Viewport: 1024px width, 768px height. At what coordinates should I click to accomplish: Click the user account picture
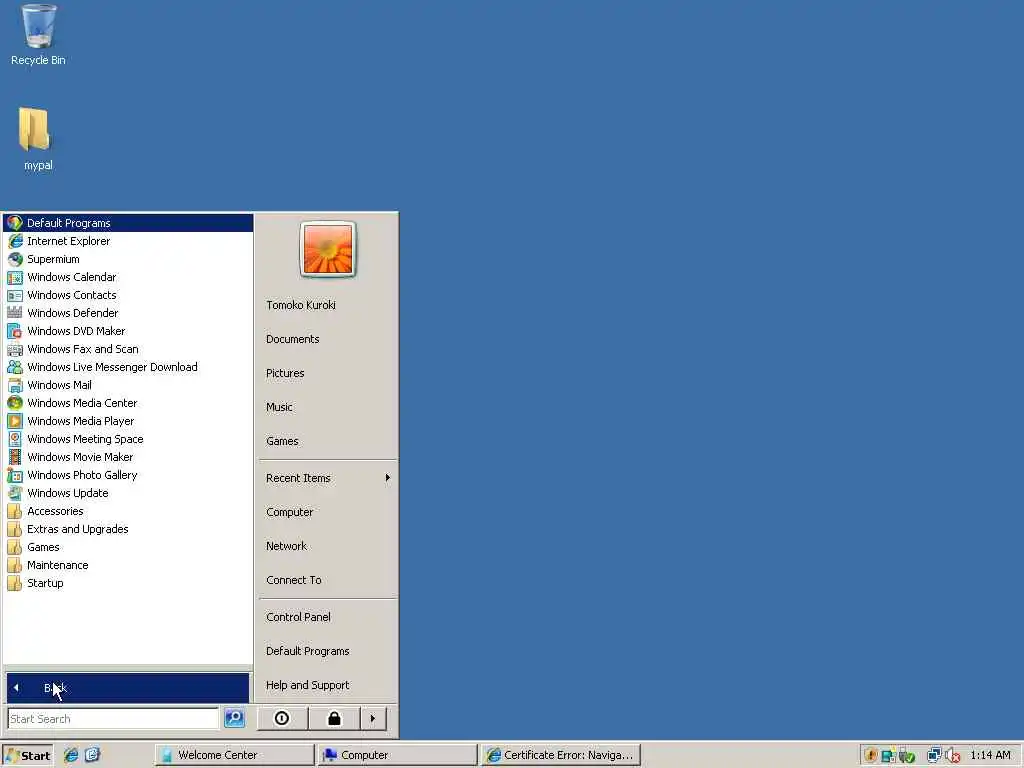[x=328, y=249]
